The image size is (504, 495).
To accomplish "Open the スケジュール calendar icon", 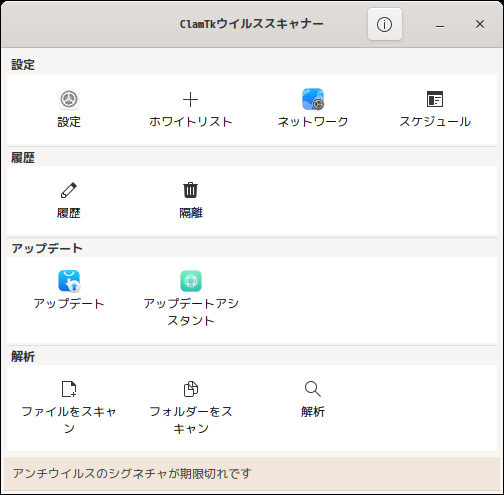I will (435, 99).
